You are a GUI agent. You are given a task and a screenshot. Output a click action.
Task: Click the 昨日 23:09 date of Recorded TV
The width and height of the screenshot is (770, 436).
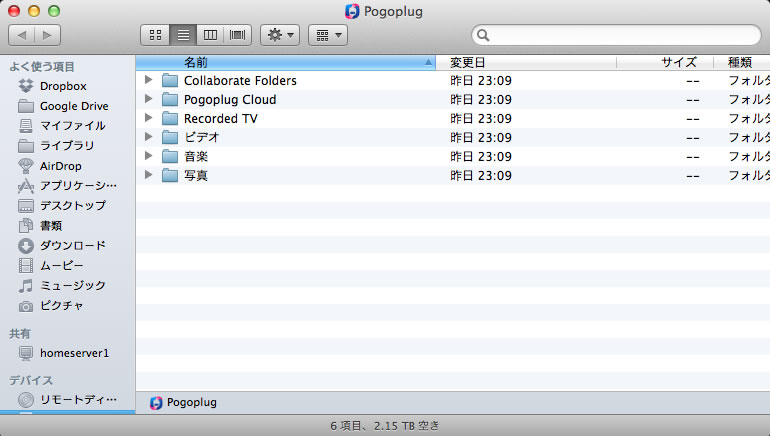pos(481,118)
